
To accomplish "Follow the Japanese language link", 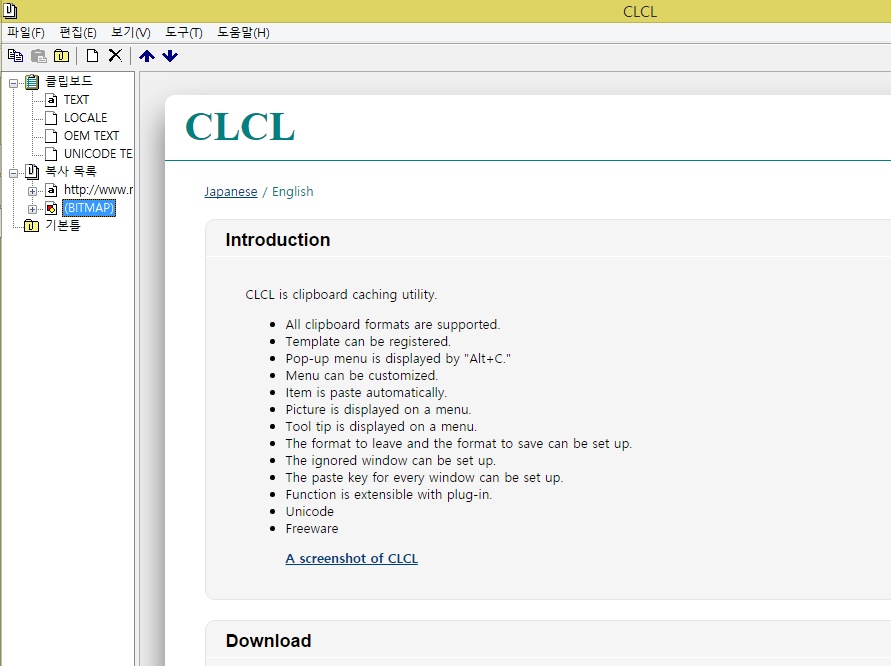I will coord(231,192).
